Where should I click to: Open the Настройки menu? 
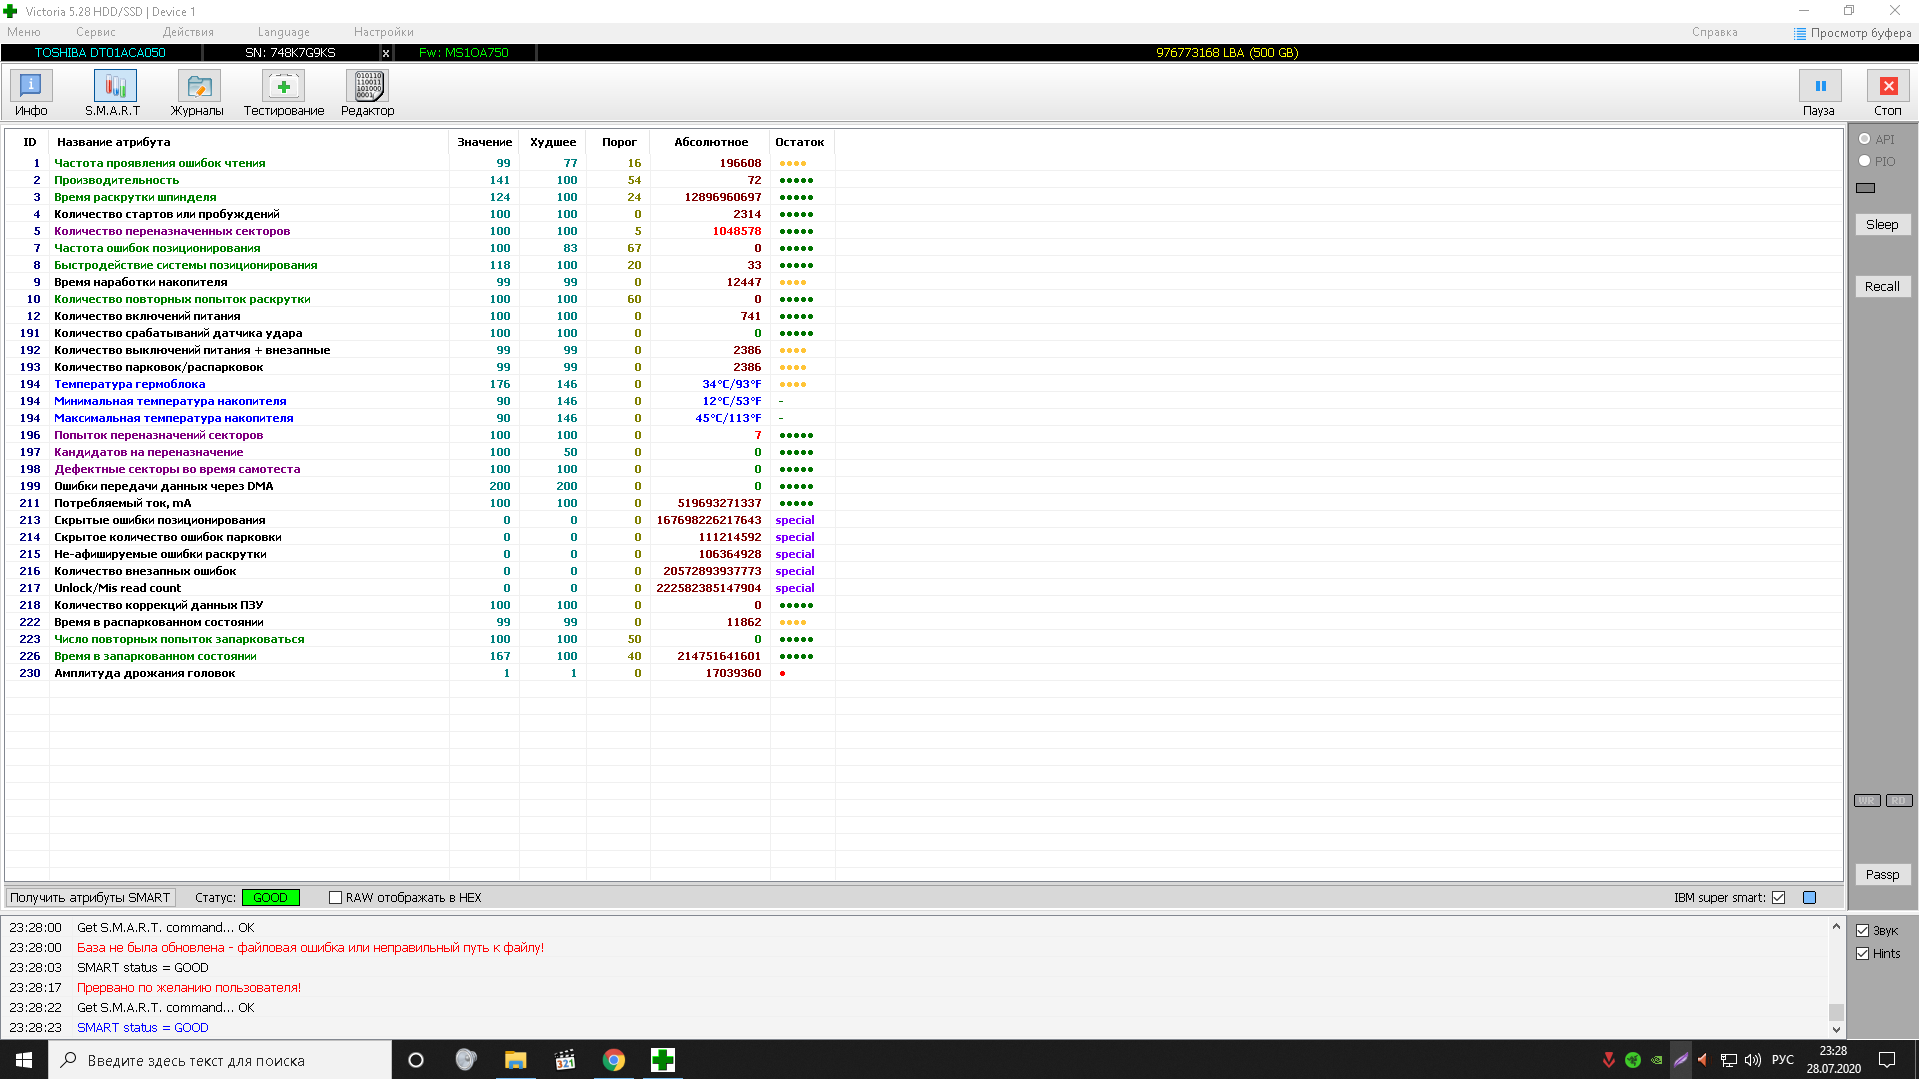pyautogui.click(x=383, y=33)
